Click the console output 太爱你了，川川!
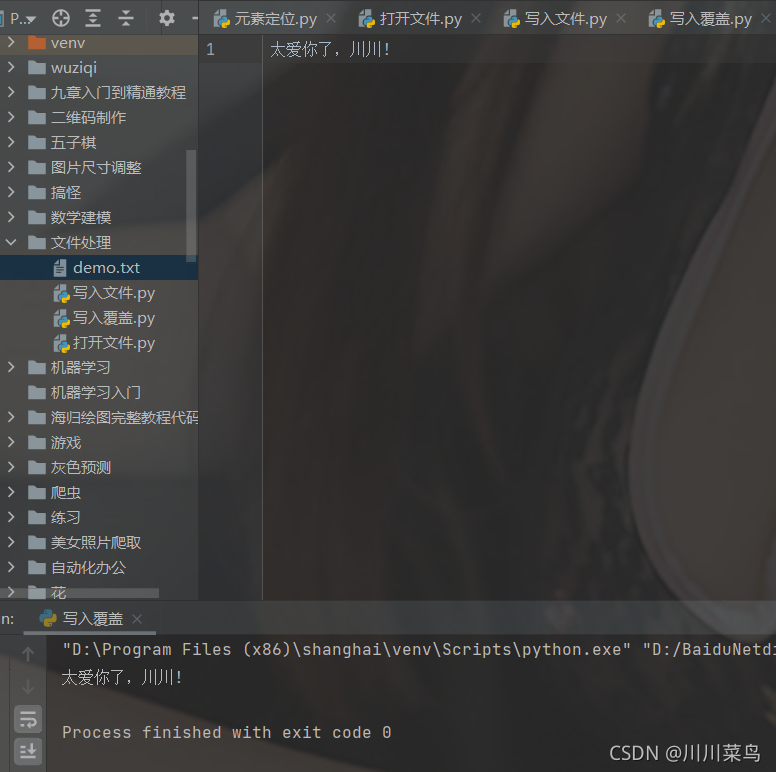Image resolution: width=776 pixels, height=772 pixels. [122, 677]
